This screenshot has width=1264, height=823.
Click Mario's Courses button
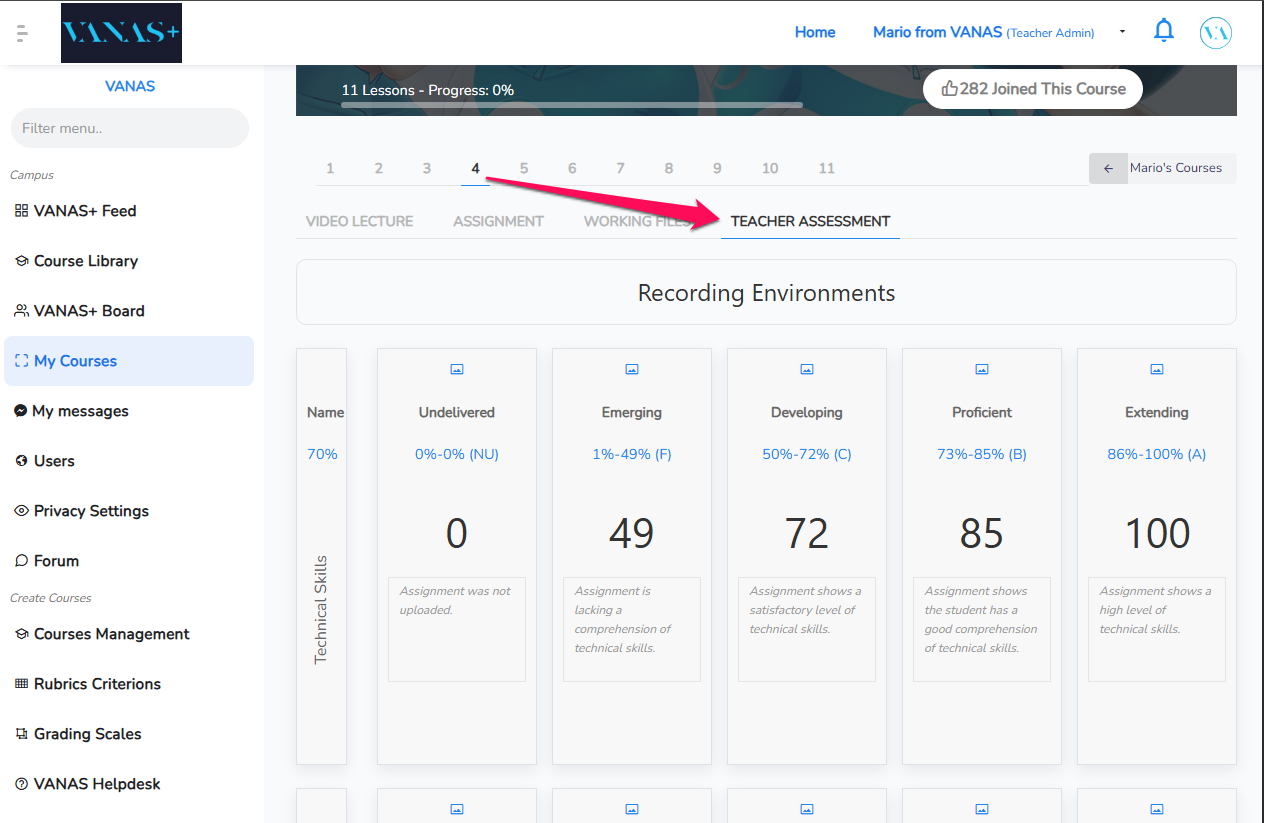pyautogui.click(x=1163, y=168)
